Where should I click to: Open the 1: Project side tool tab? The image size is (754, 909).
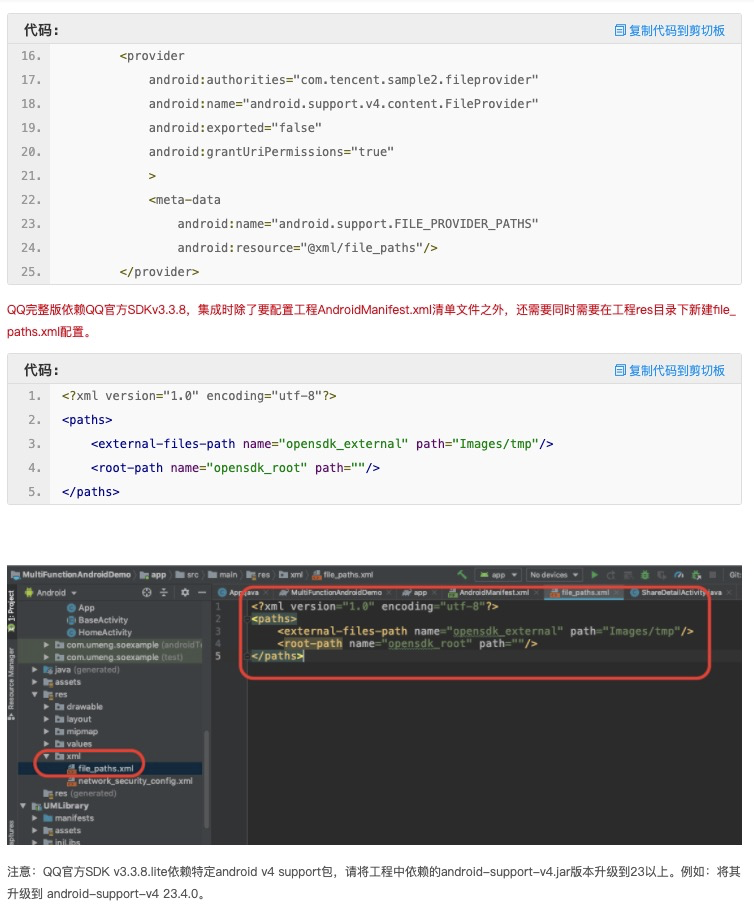point(12,612)
